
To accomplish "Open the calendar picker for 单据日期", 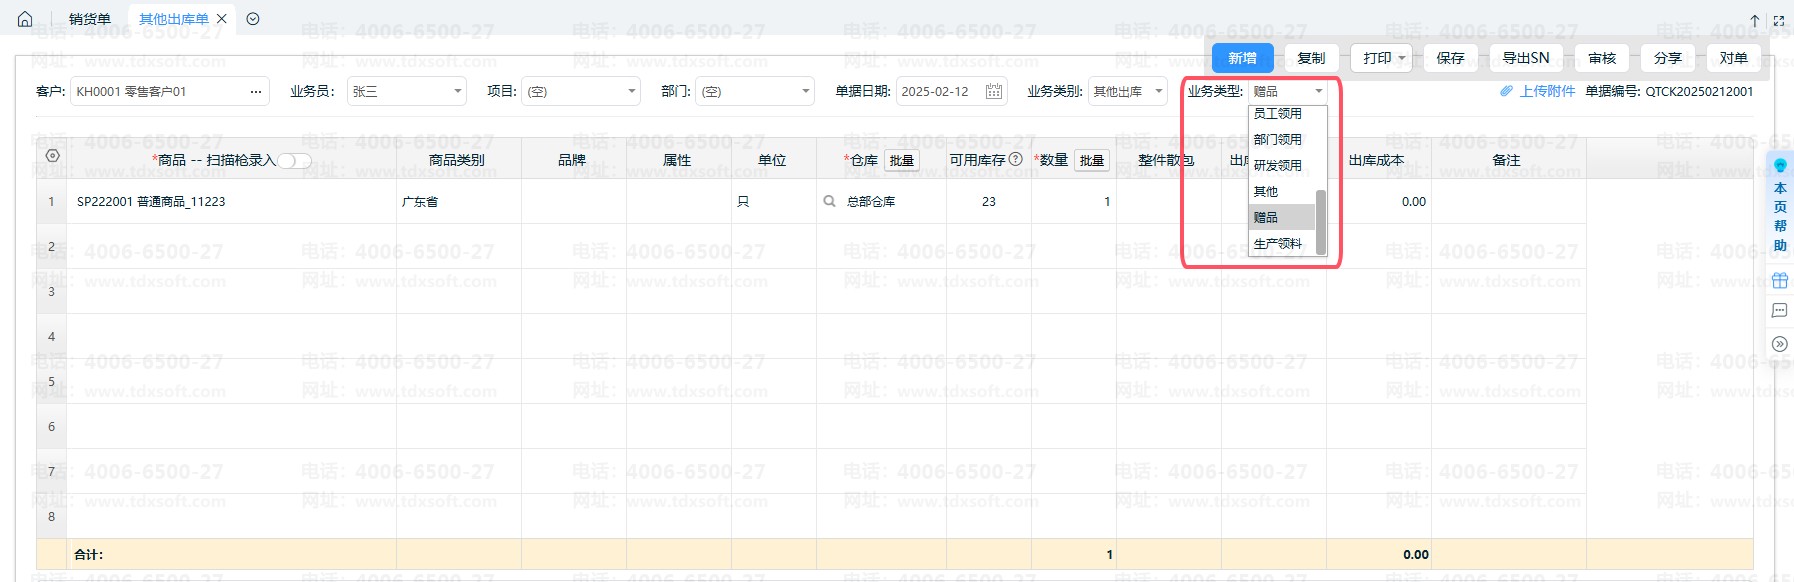I will 993,91.
